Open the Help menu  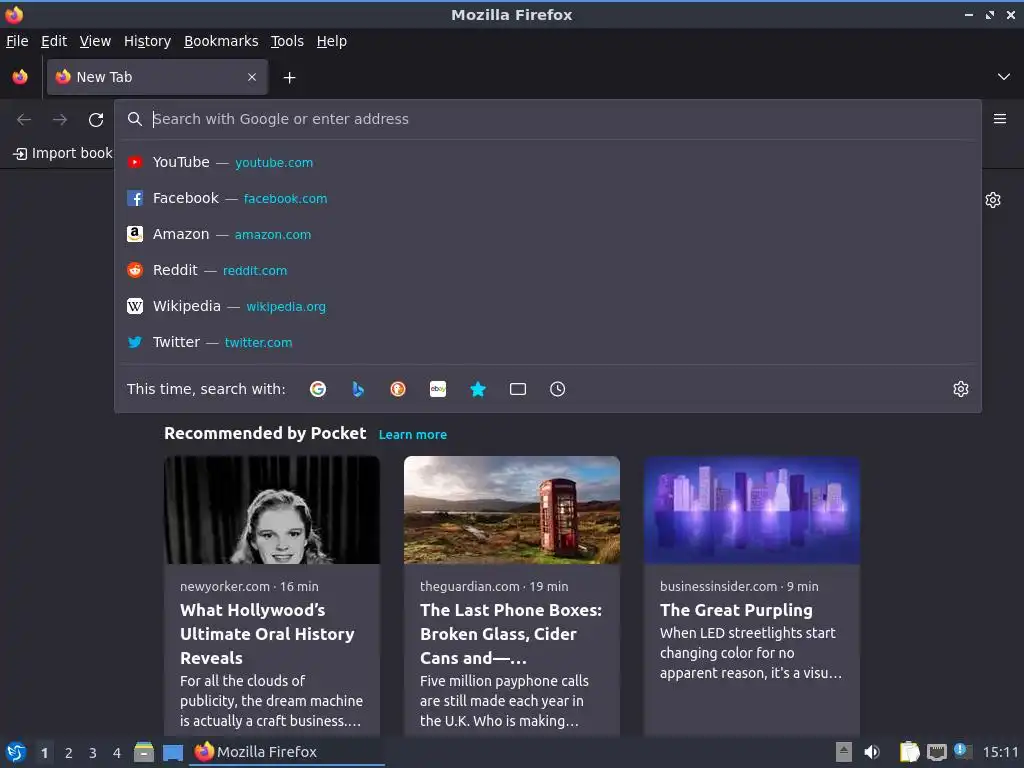[332, 41]
